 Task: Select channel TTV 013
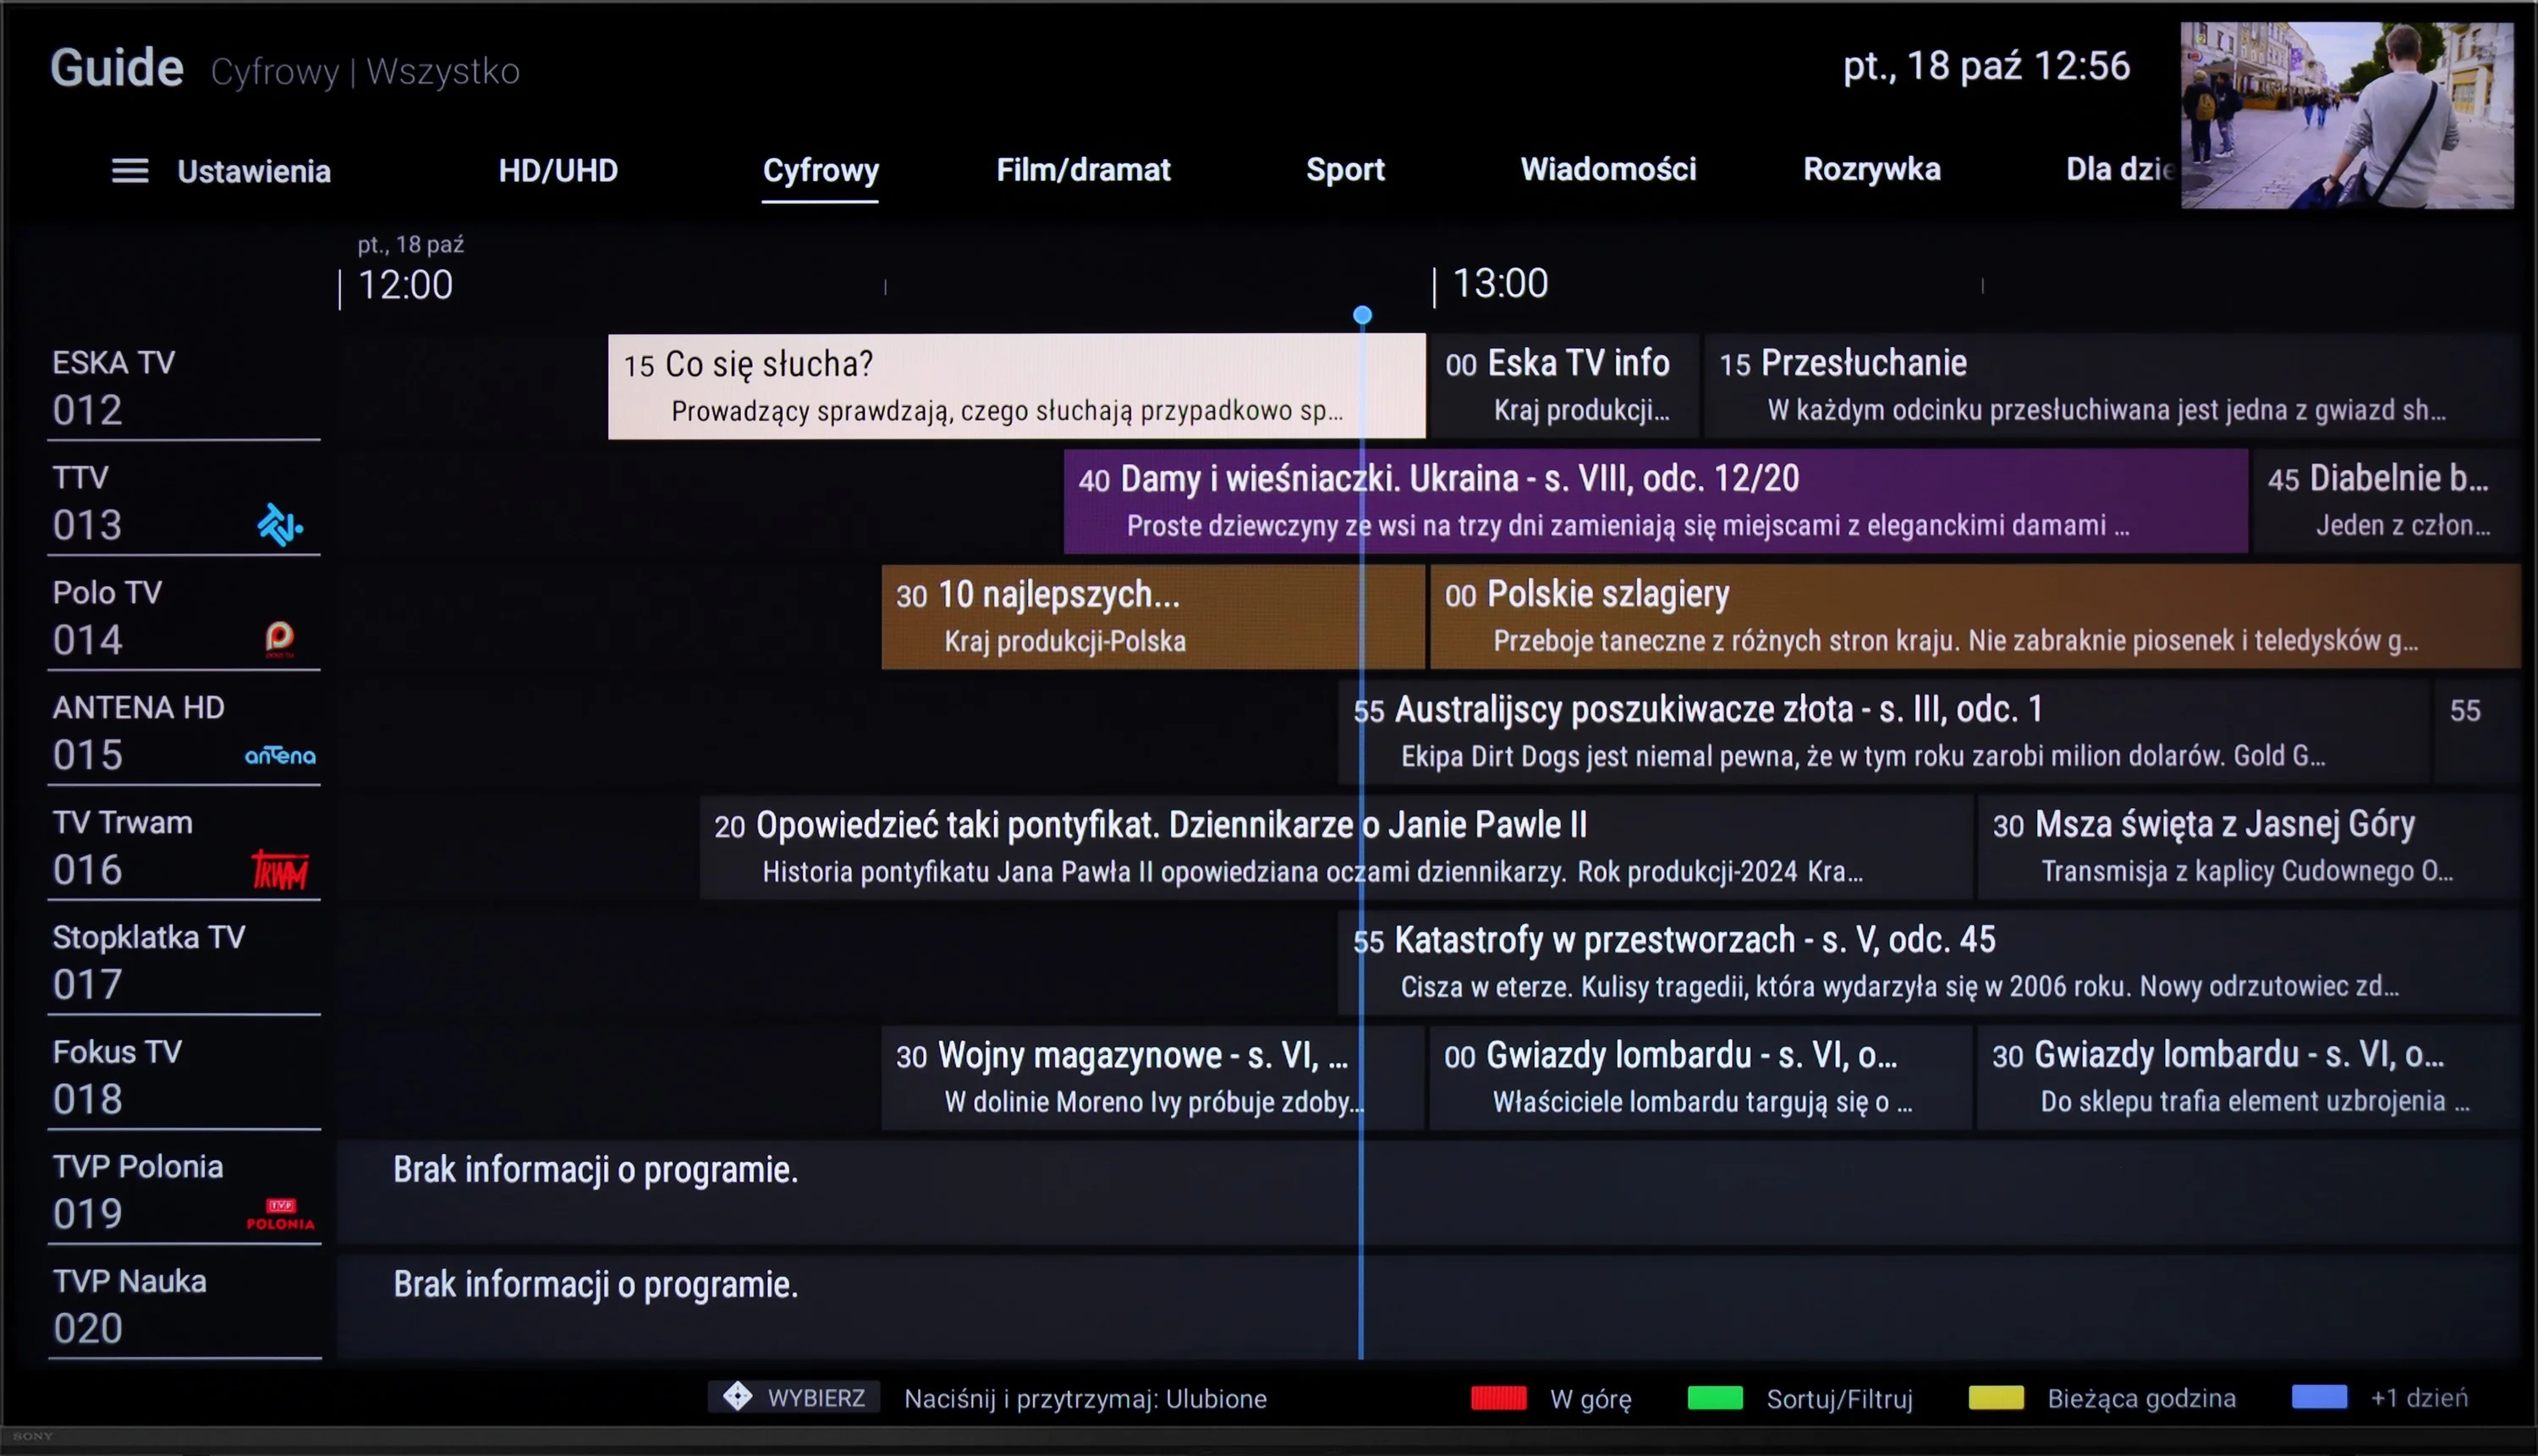[x=184, y=503]
